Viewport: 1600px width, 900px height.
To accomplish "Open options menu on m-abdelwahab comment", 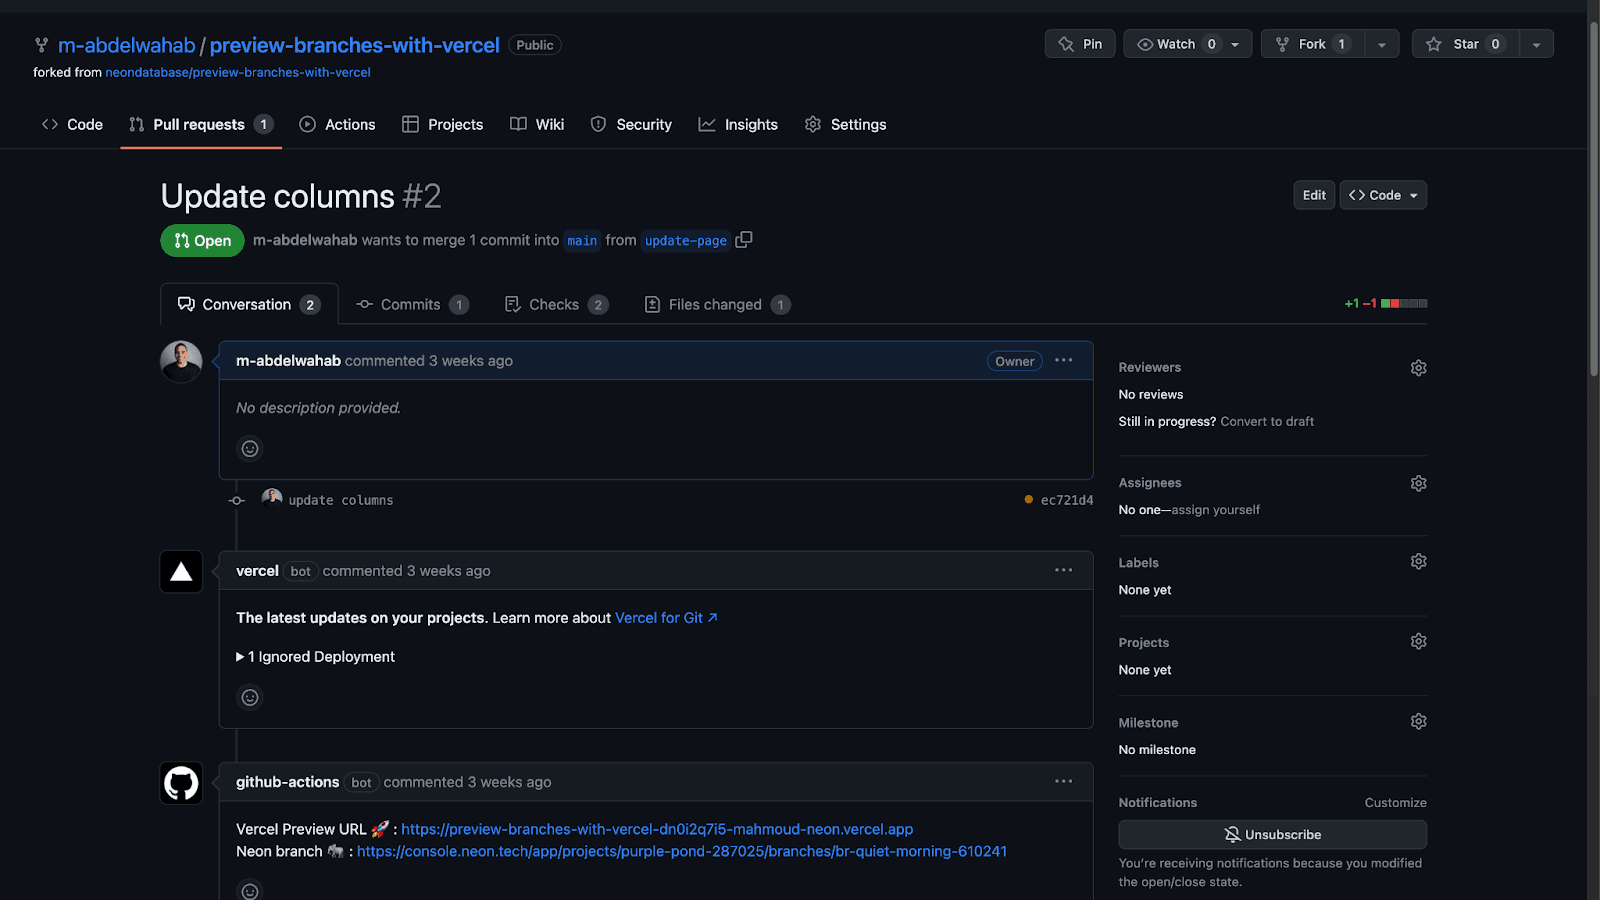I will (x=1063, y=361).
